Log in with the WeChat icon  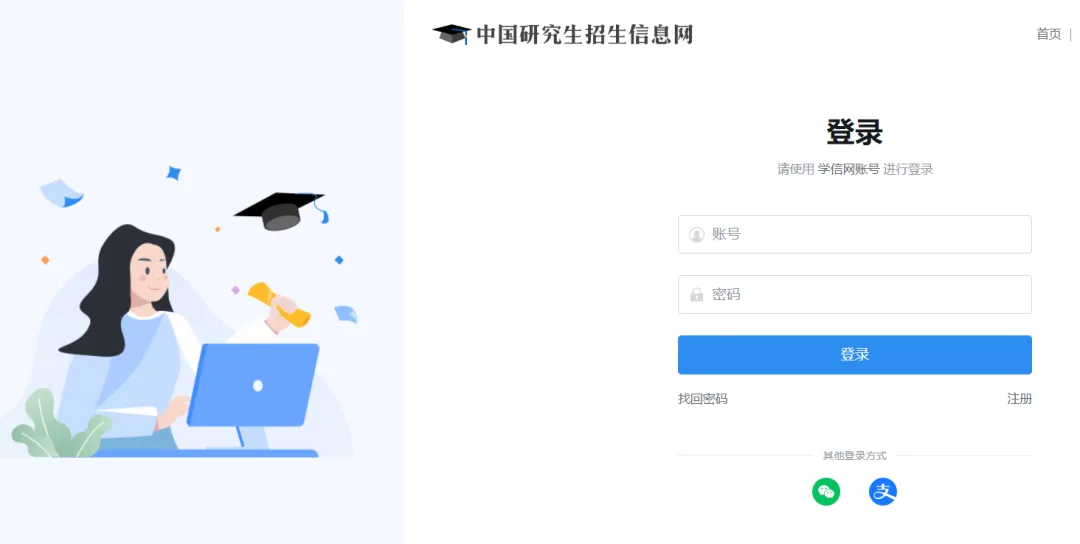(826, 492)
